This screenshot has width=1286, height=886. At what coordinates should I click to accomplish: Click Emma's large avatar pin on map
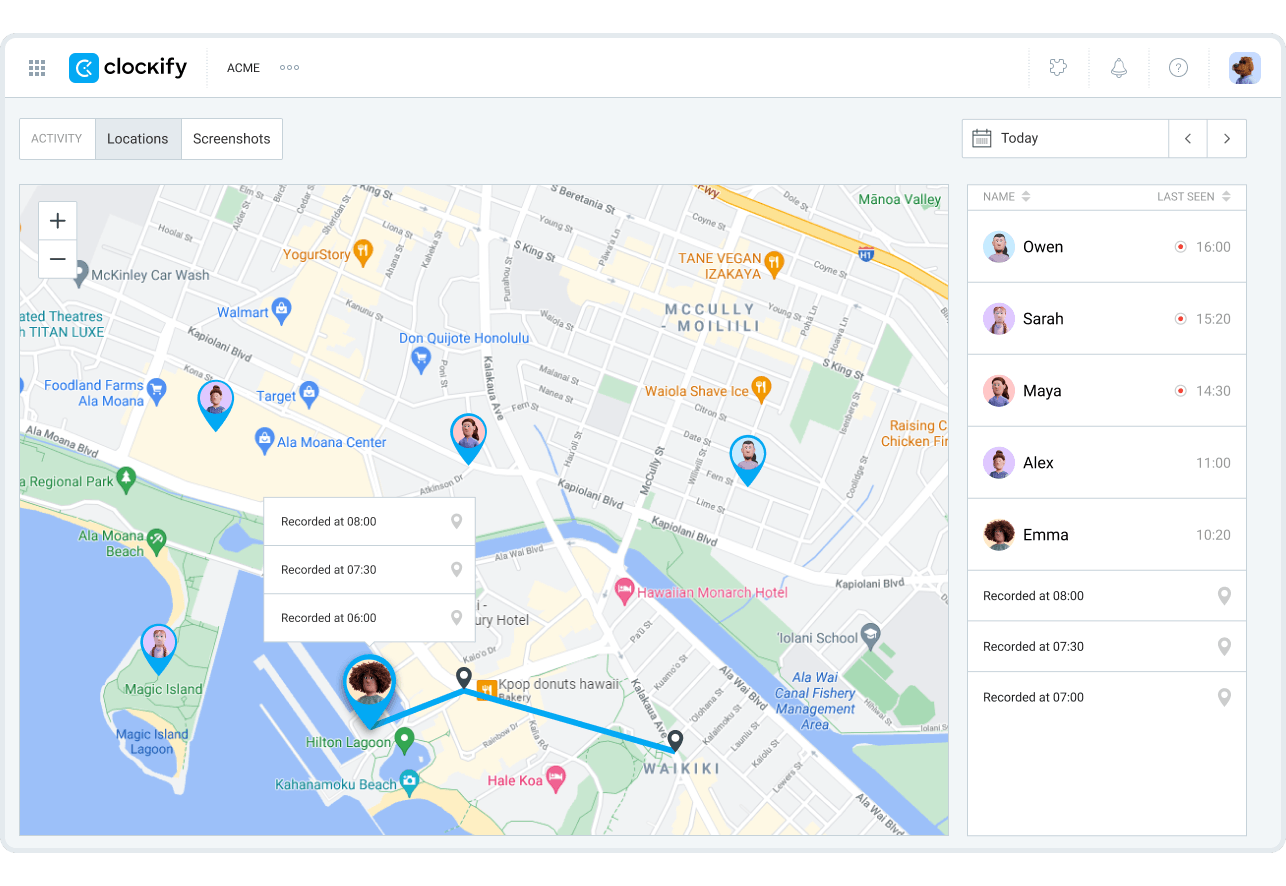(369, 690)
